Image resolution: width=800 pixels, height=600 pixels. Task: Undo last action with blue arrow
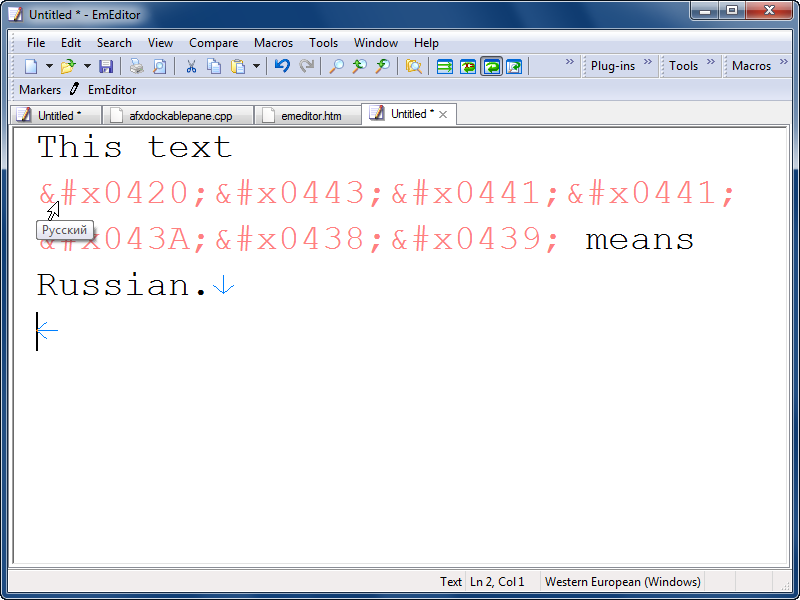282,66
